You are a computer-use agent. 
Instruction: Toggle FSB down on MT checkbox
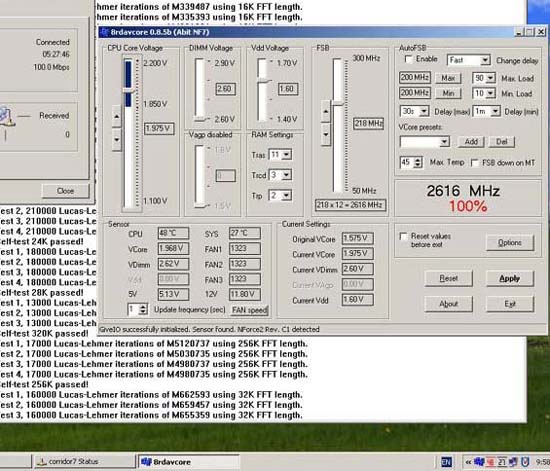point(475,163)
